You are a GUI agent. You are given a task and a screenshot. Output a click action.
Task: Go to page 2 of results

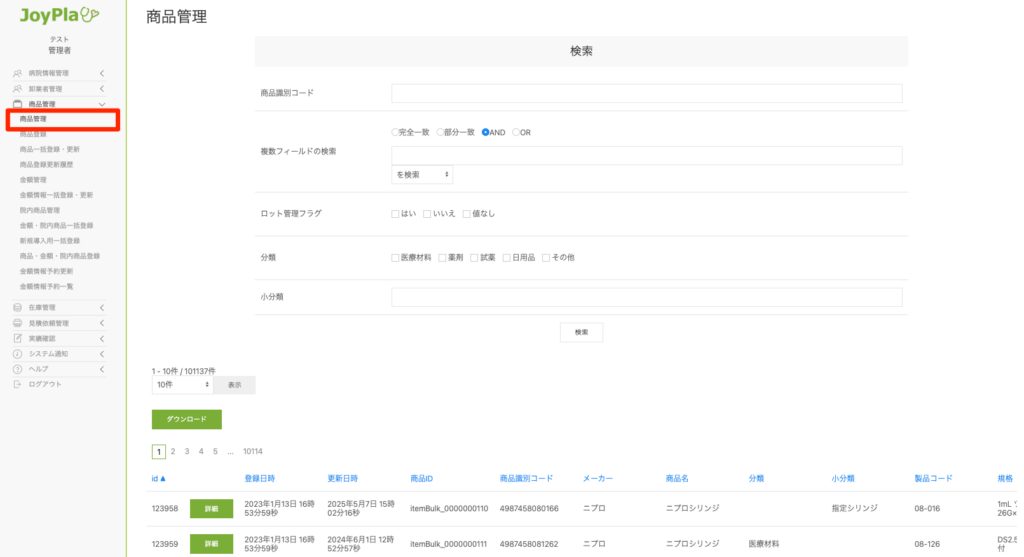pyautogui.click(x=173, y=451)
